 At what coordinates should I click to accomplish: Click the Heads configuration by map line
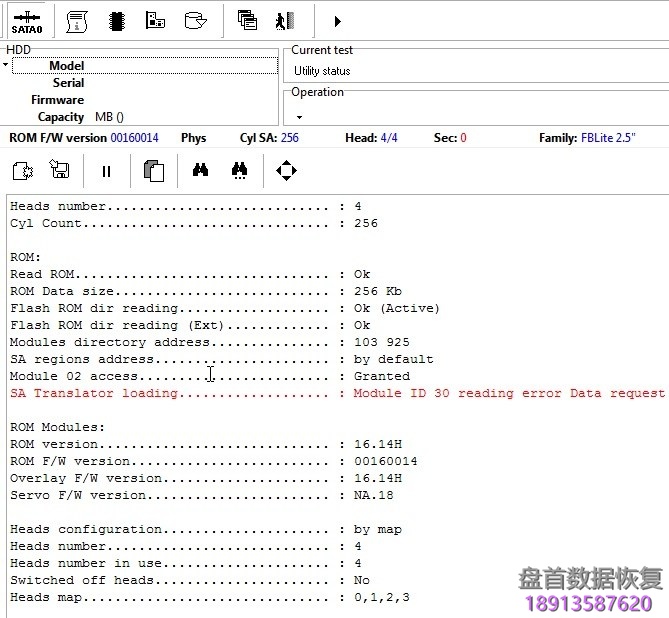pyautogui.click(x=206, y=529)
